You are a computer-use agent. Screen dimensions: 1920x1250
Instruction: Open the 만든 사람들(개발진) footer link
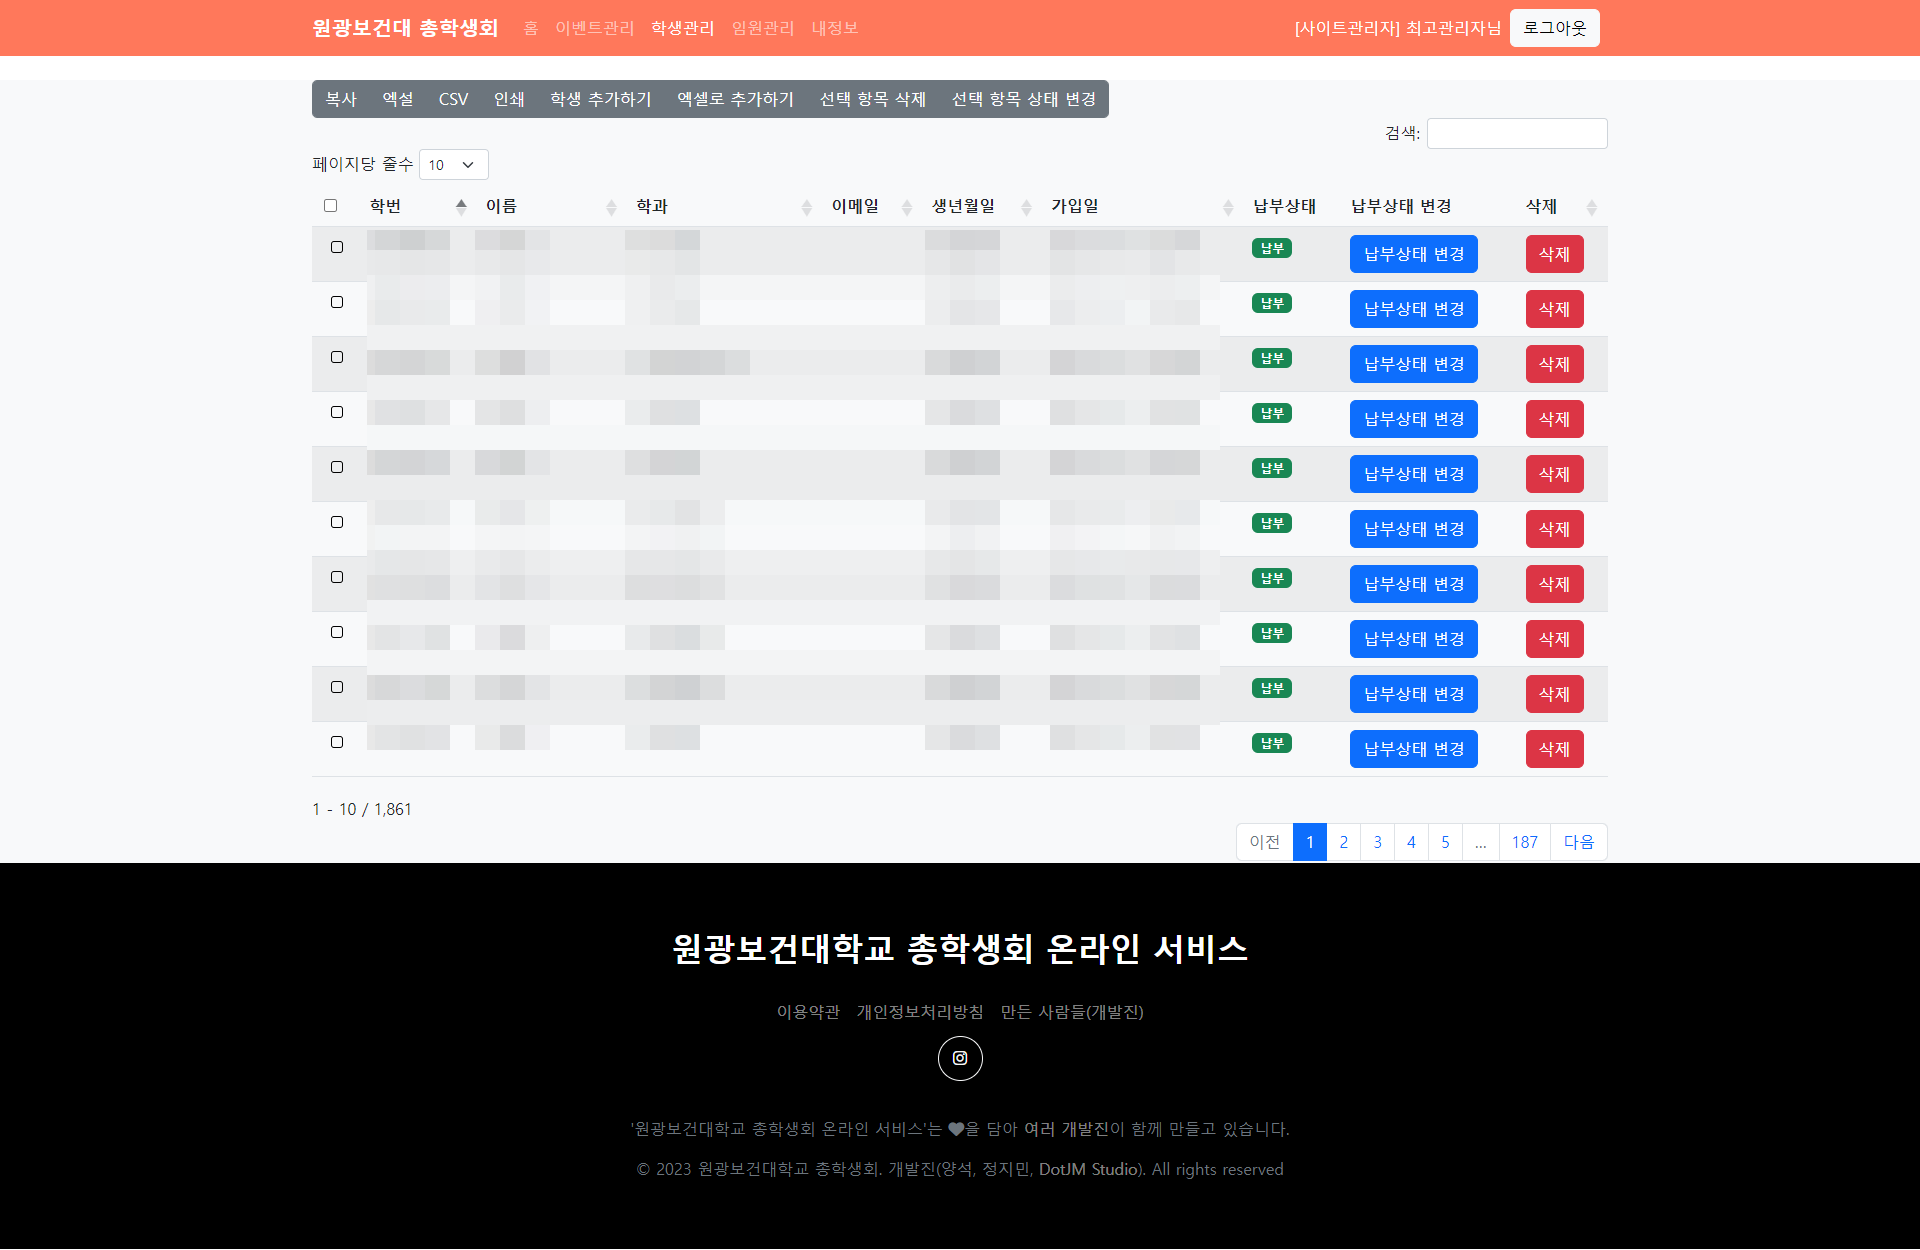[1072, 1012]
